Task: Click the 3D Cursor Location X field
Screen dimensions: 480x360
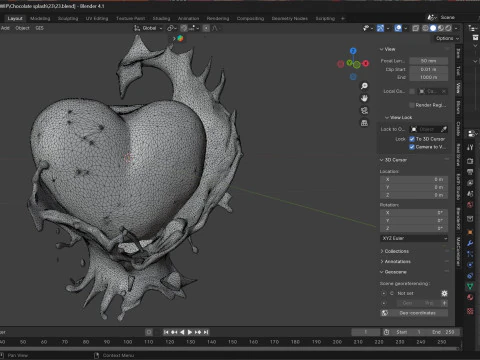Action: click(414, 179)
